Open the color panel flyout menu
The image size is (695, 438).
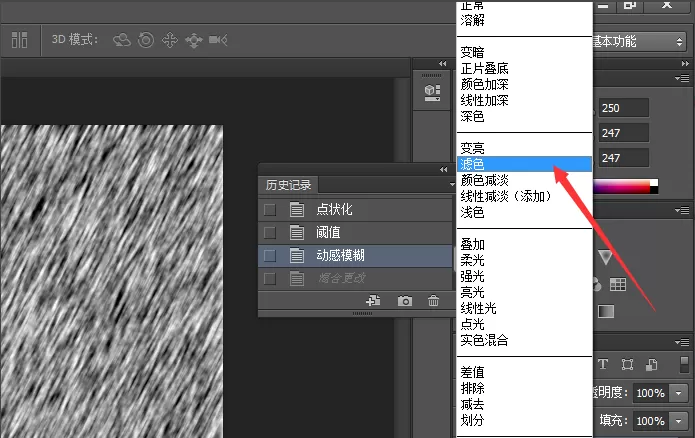[683, 78]
